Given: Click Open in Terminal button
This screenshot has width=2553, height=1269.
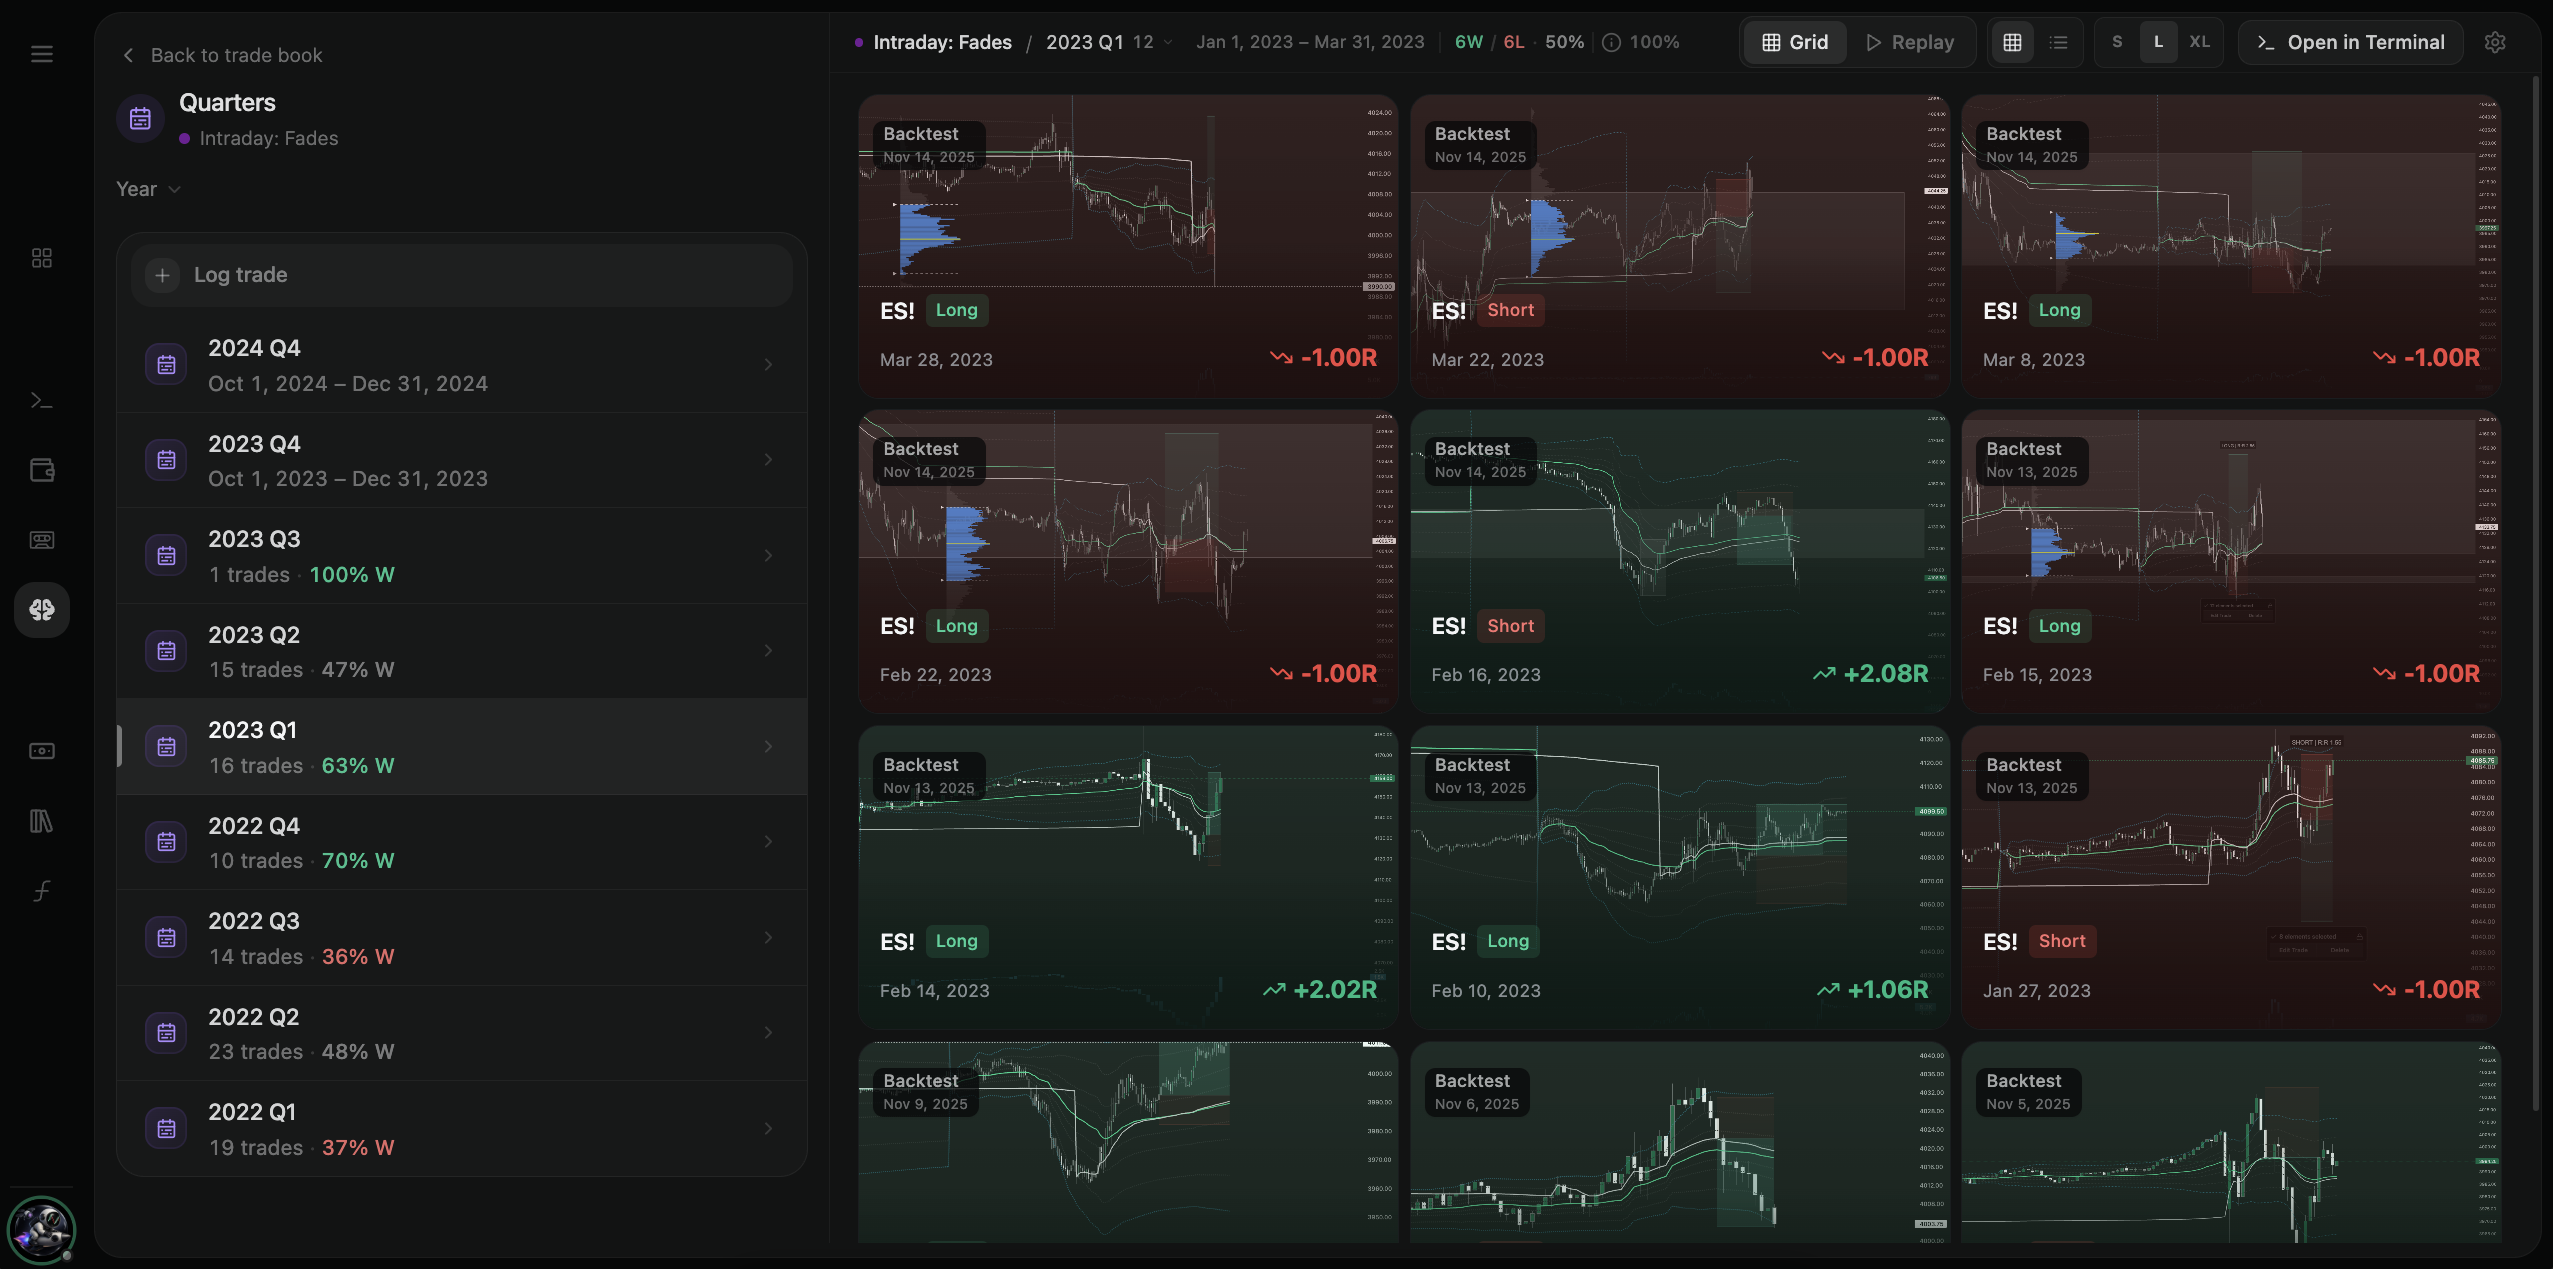Looking at the screenshot, I should click(2351, 42).
